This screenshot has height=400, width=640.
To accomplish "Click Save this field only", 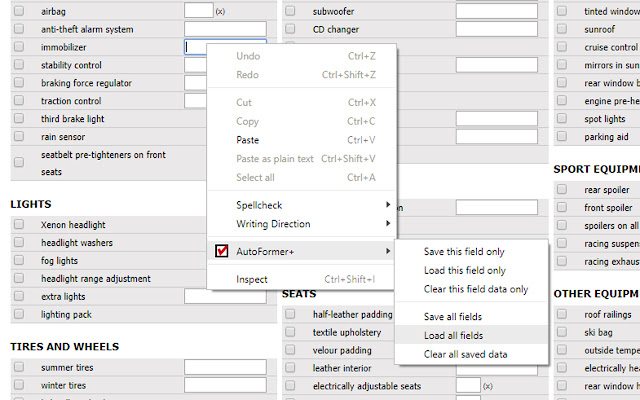I will [464, 251].
